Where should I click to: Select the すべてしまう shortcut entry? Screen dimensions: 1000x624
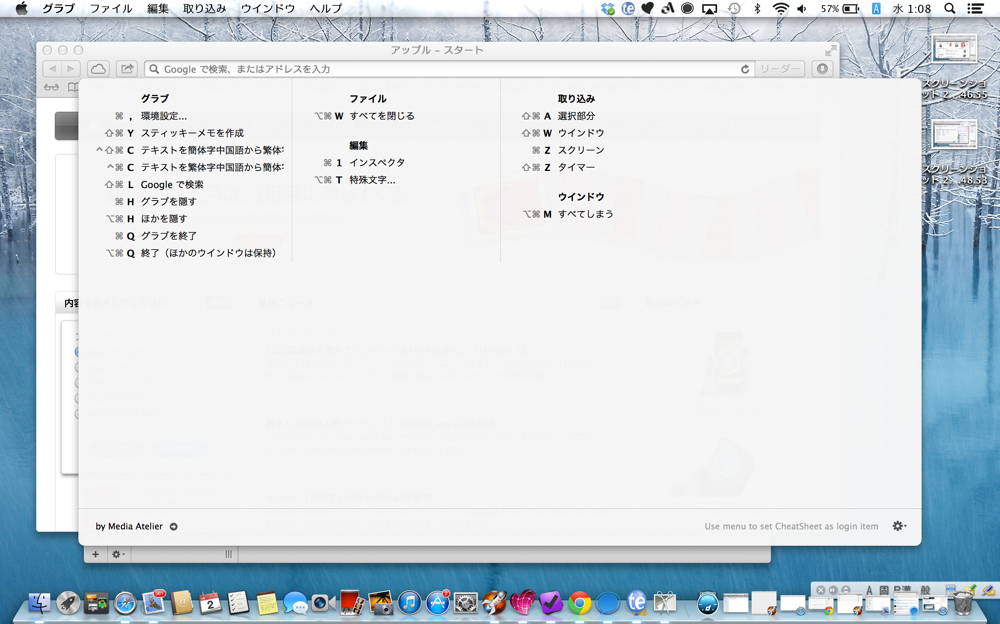coord(585,214)
